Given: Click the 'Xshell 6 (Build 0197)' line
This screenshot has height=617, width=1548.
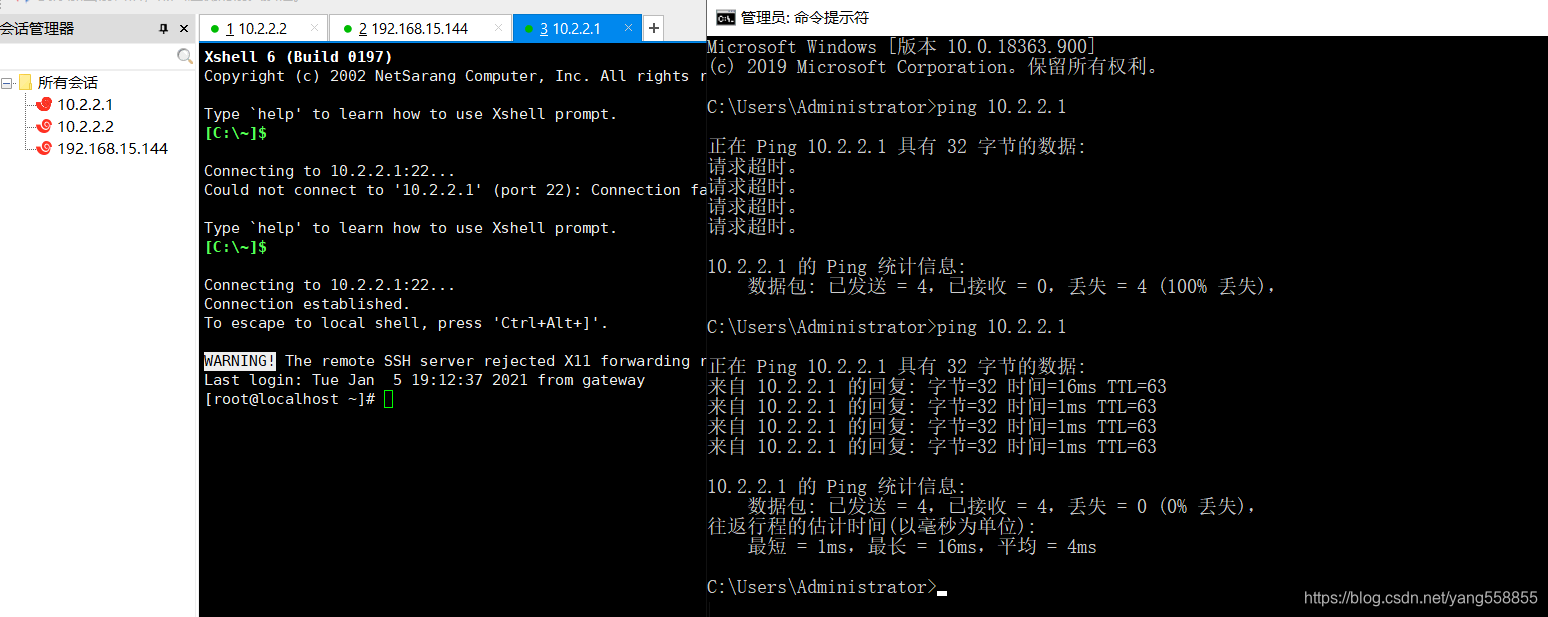Looking at the screenshot, I should 298,57.
